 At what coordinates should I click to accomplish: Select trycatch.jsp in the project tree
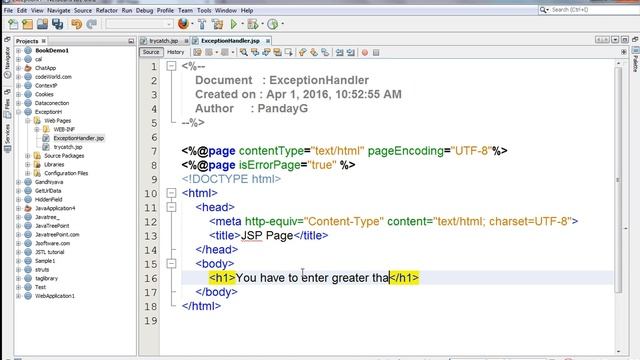point(68,147)
